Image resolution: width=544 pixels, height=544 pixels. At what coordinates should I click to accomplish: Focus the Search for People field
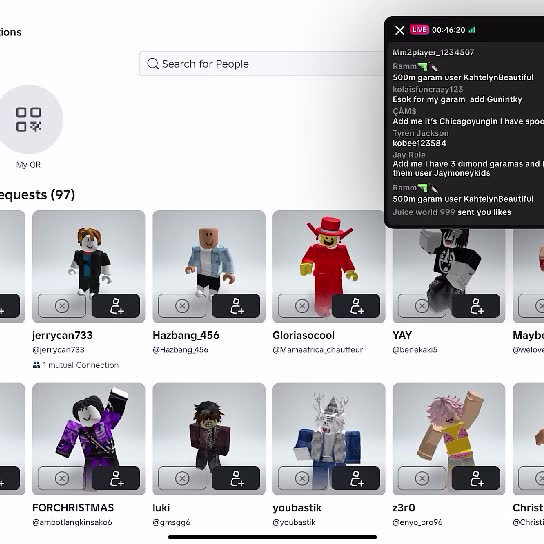[262, 64]
